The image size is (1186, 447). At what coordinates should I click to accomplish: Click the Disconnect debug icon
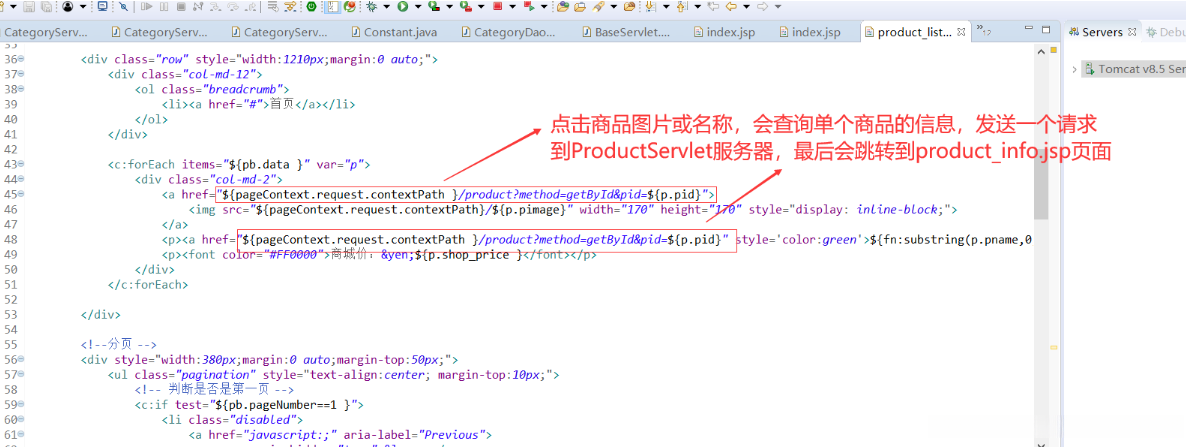[x=198, y=6]
